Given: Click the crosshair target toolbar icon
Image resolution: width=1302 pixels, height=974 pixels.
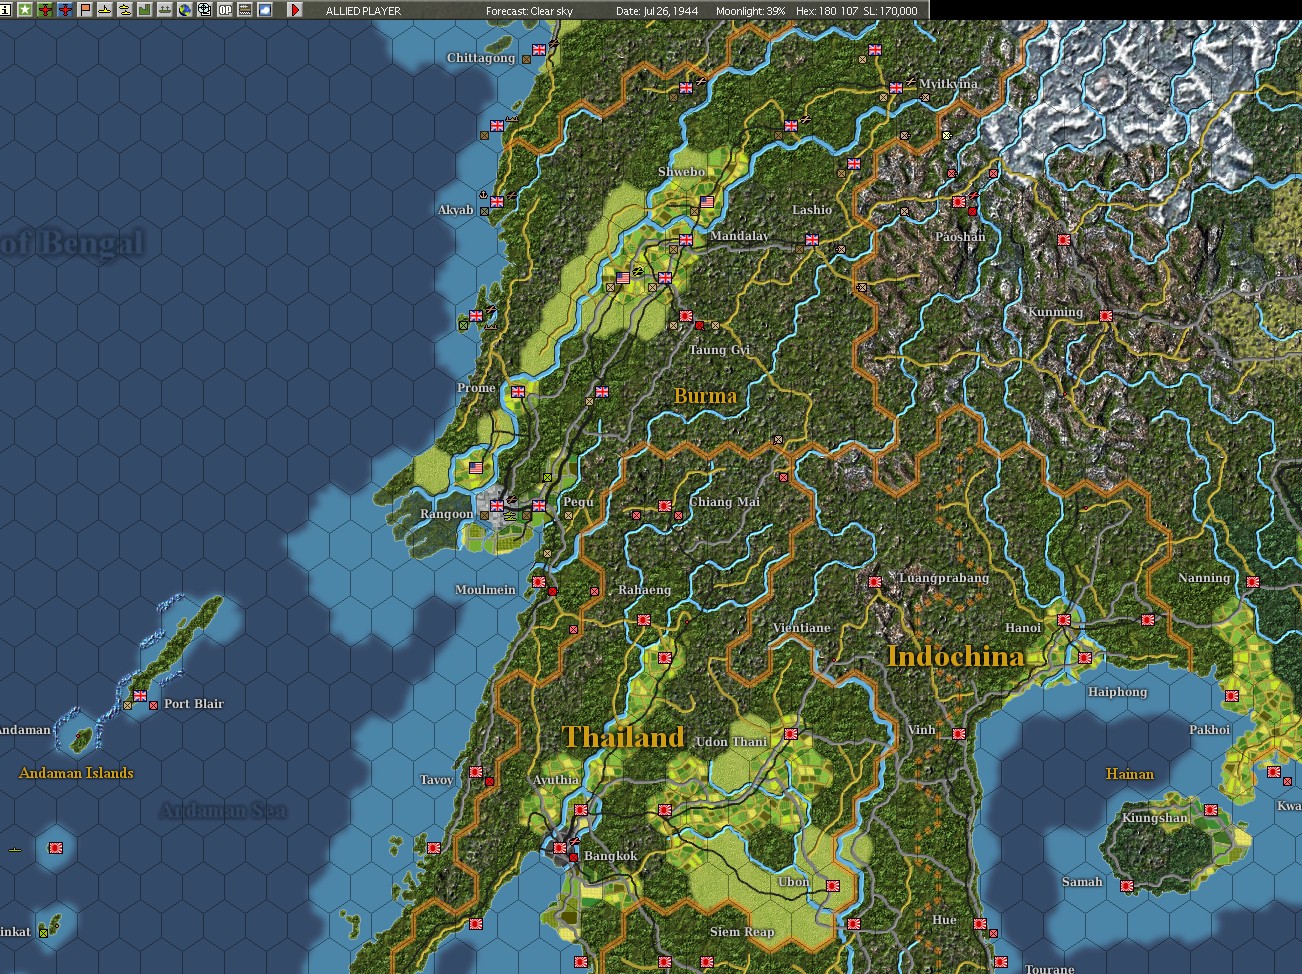Looking at the screenshot, I should [x=205, y=10].
